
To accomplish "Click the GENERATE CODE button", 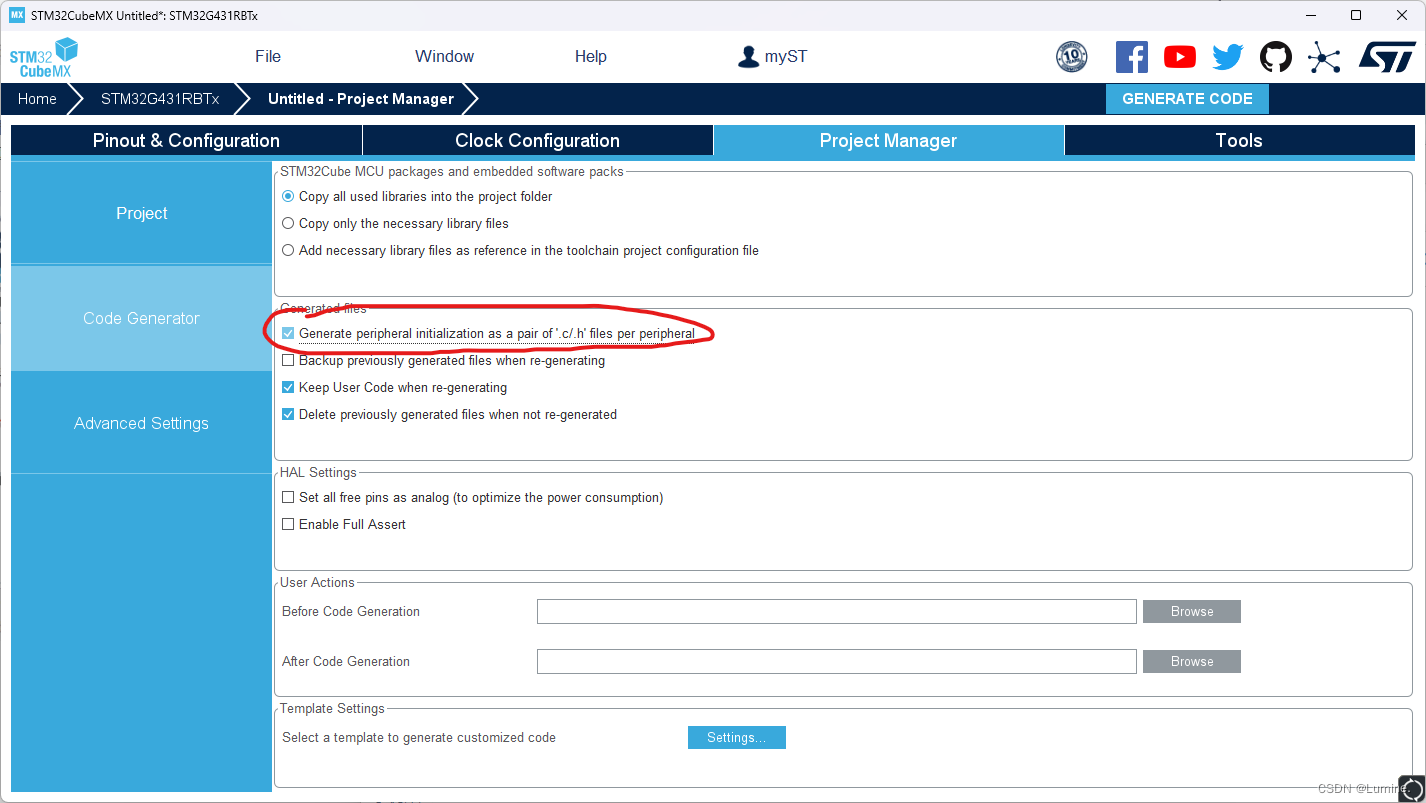I will pyautogui.click(x=1187, y=99).
